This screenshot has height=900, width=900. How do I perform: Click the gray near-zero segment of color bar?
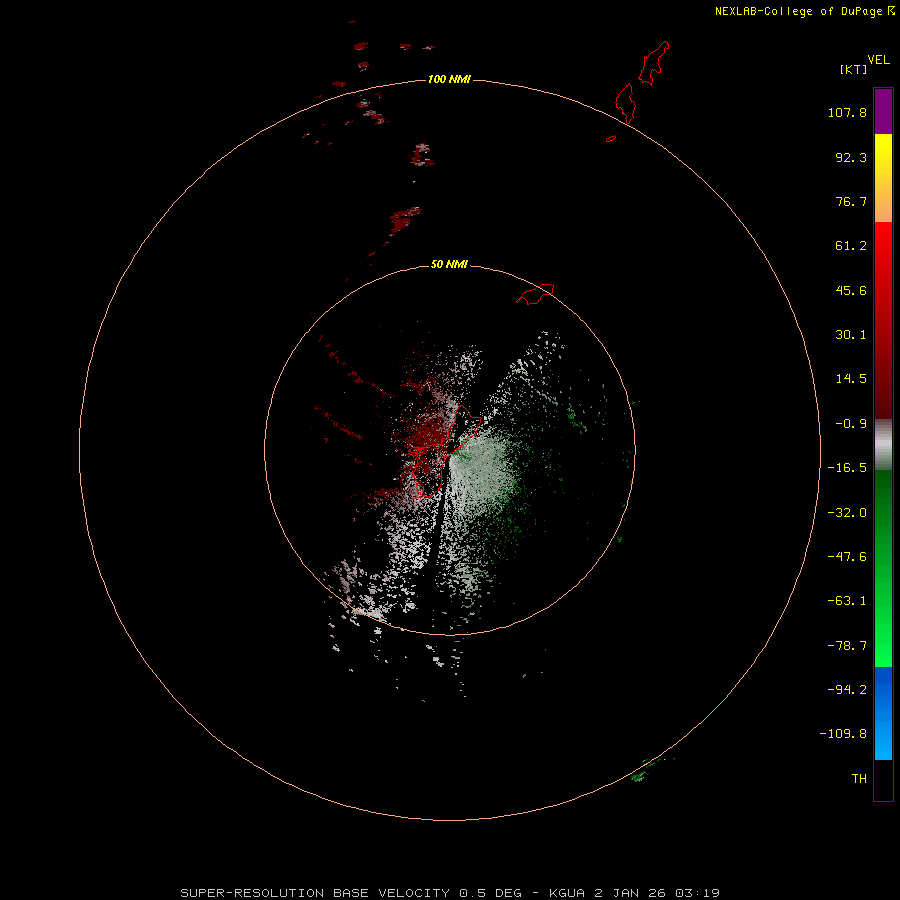(x=883, y=445)
